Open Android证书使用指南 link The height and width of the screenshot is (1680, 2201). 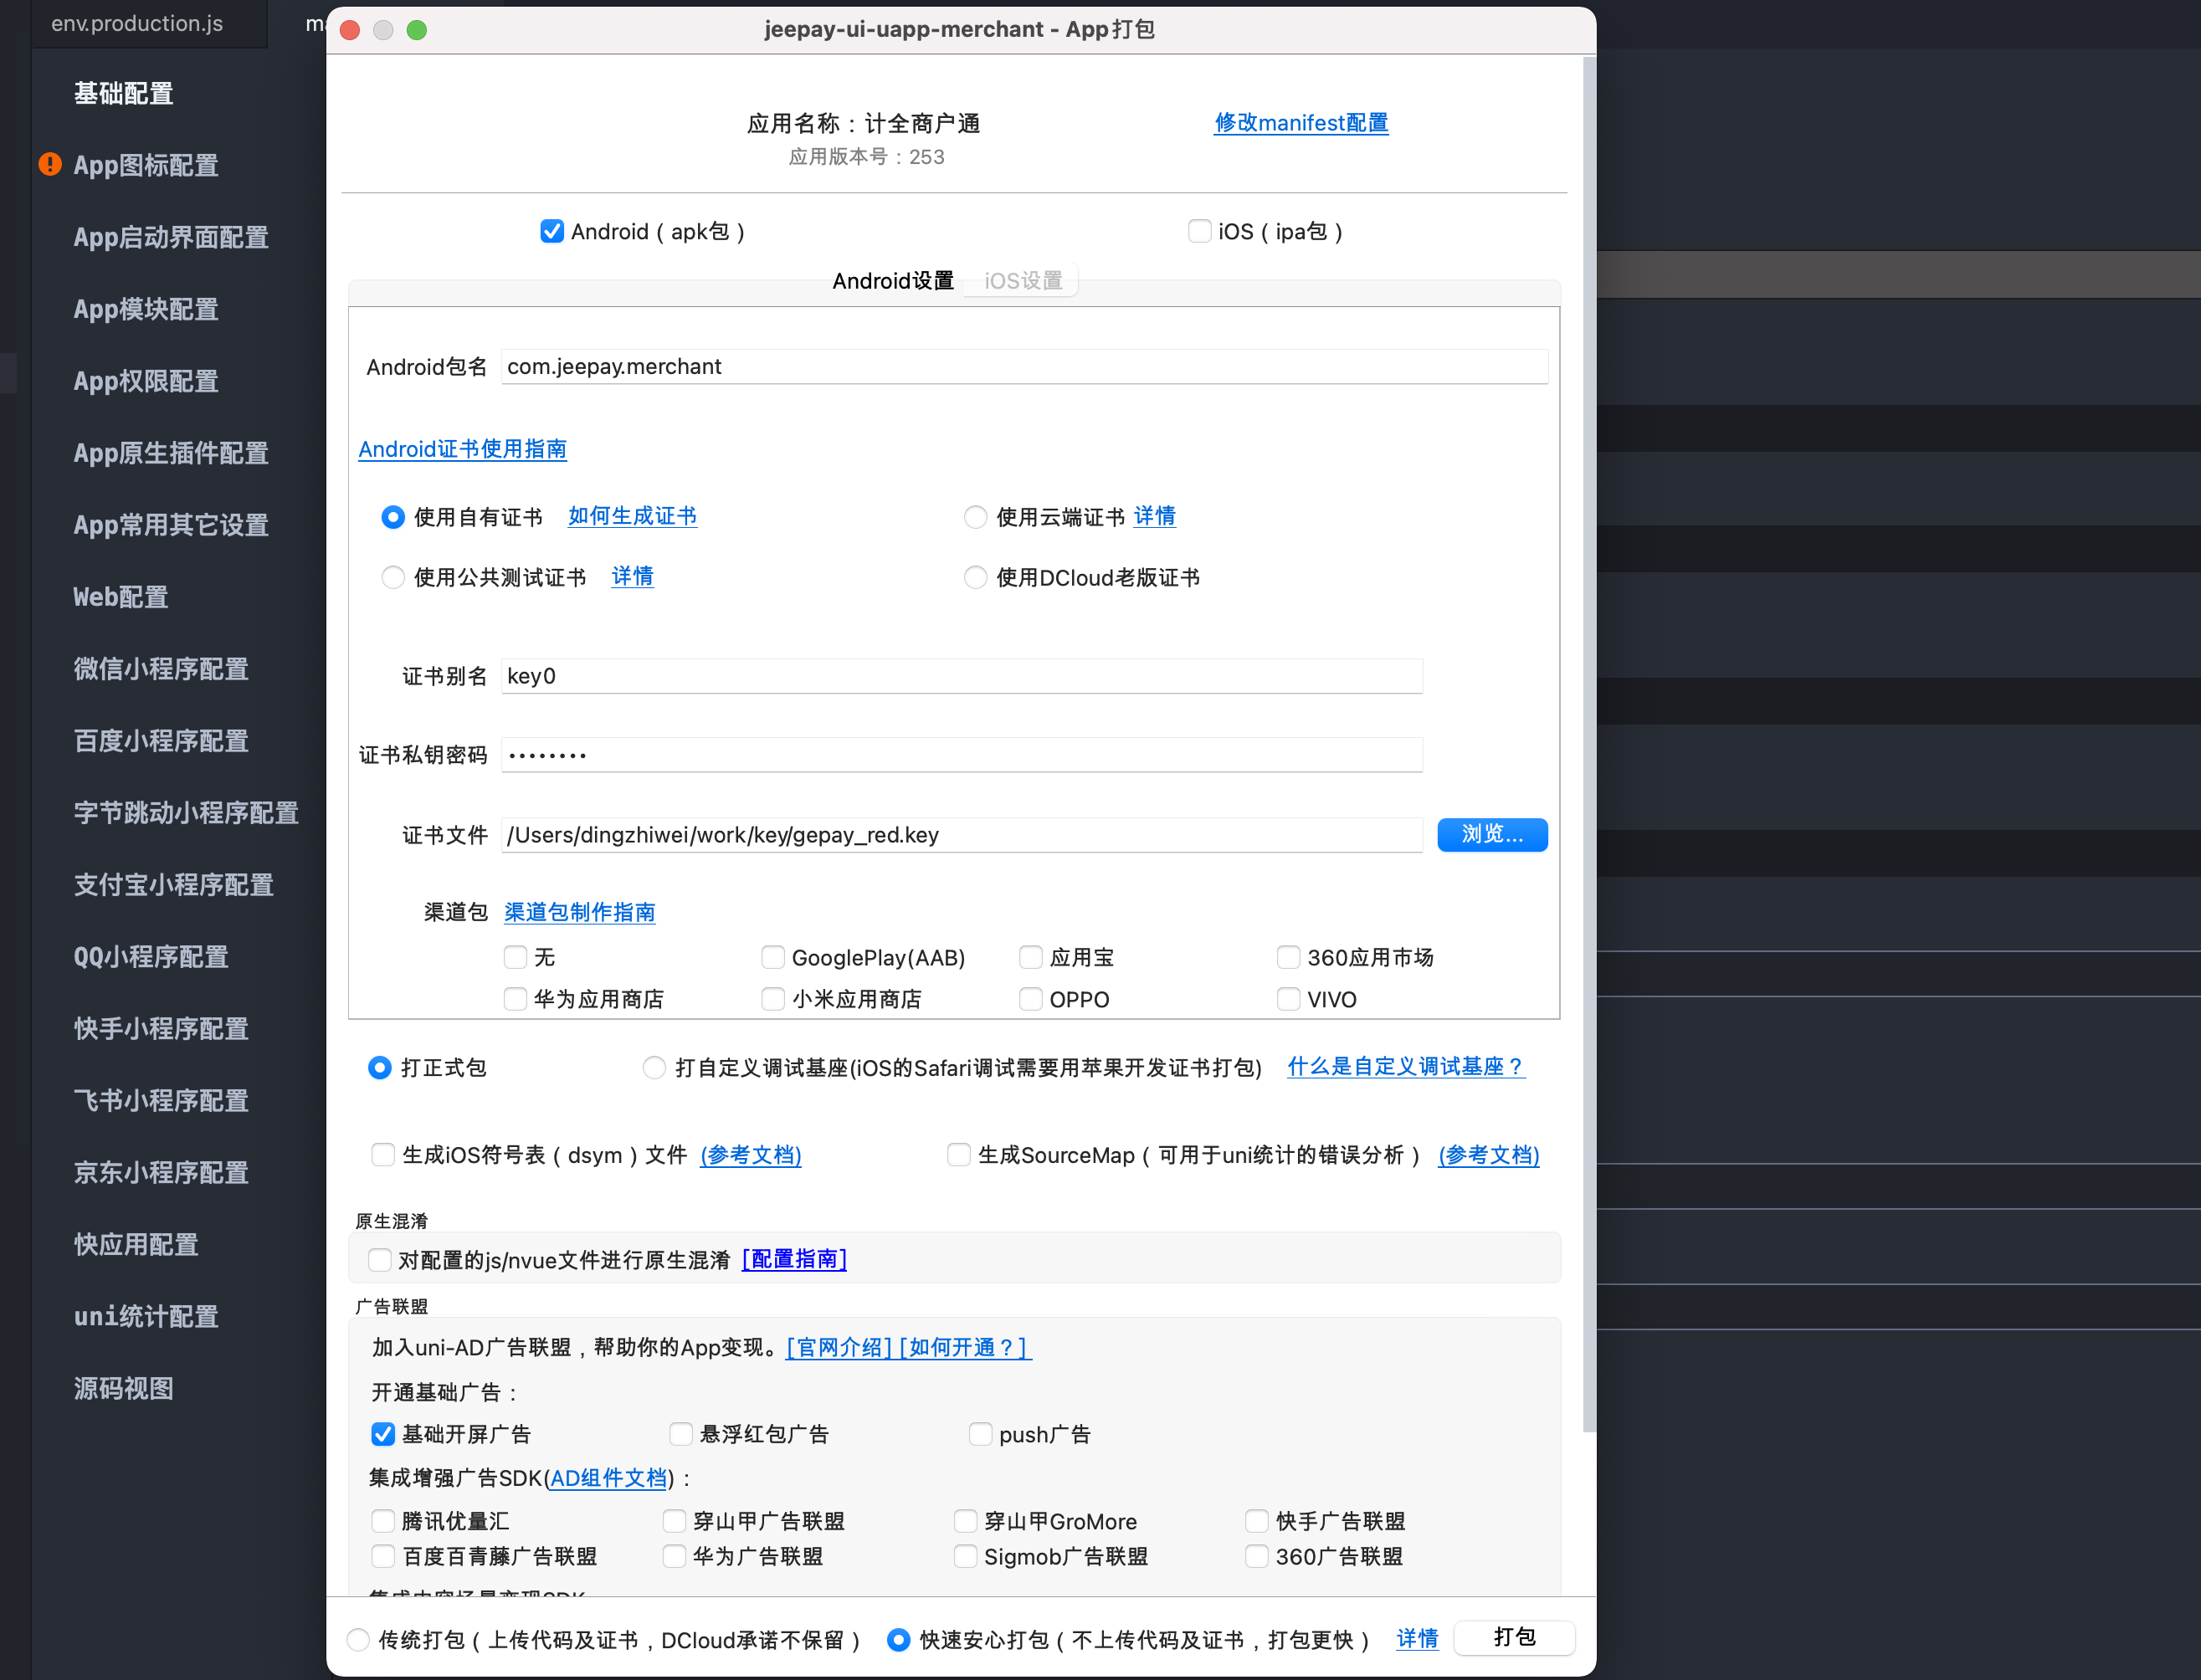point(462,449)
